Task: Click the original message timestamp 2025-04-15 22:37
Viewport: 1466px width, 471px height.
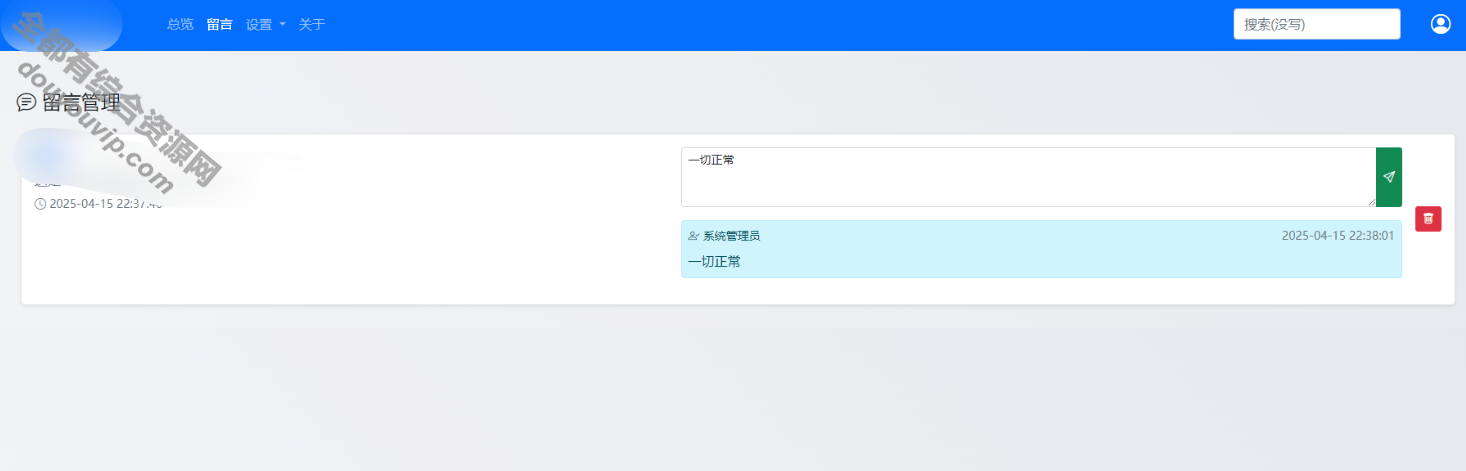Action: point(105,204)
